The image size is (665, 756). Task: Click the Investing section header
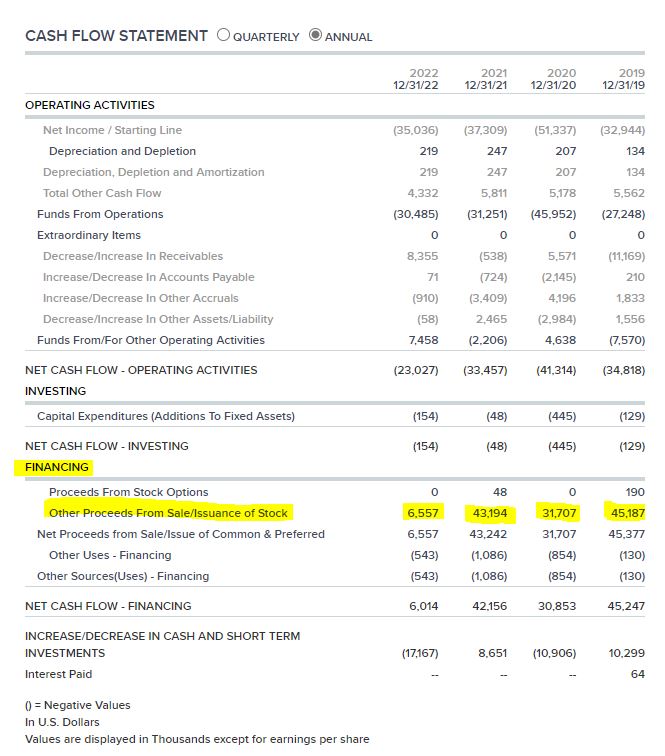(x=55, y=391)
